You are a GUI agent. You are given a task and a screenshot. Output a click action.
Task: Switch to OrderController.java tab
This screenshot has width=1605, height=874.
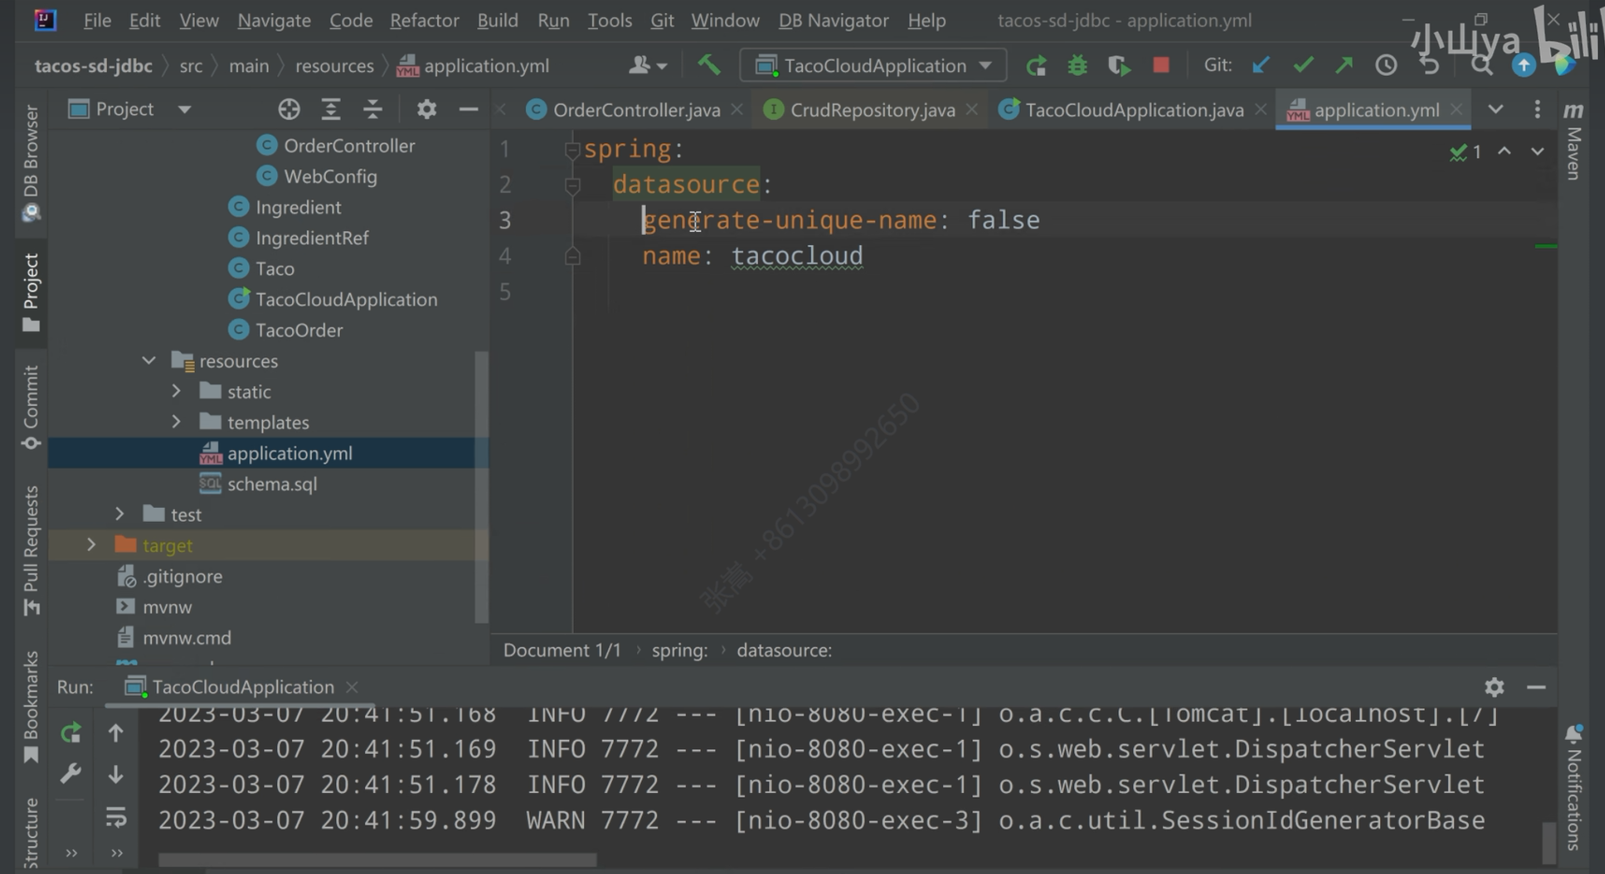tap(636, 110)
